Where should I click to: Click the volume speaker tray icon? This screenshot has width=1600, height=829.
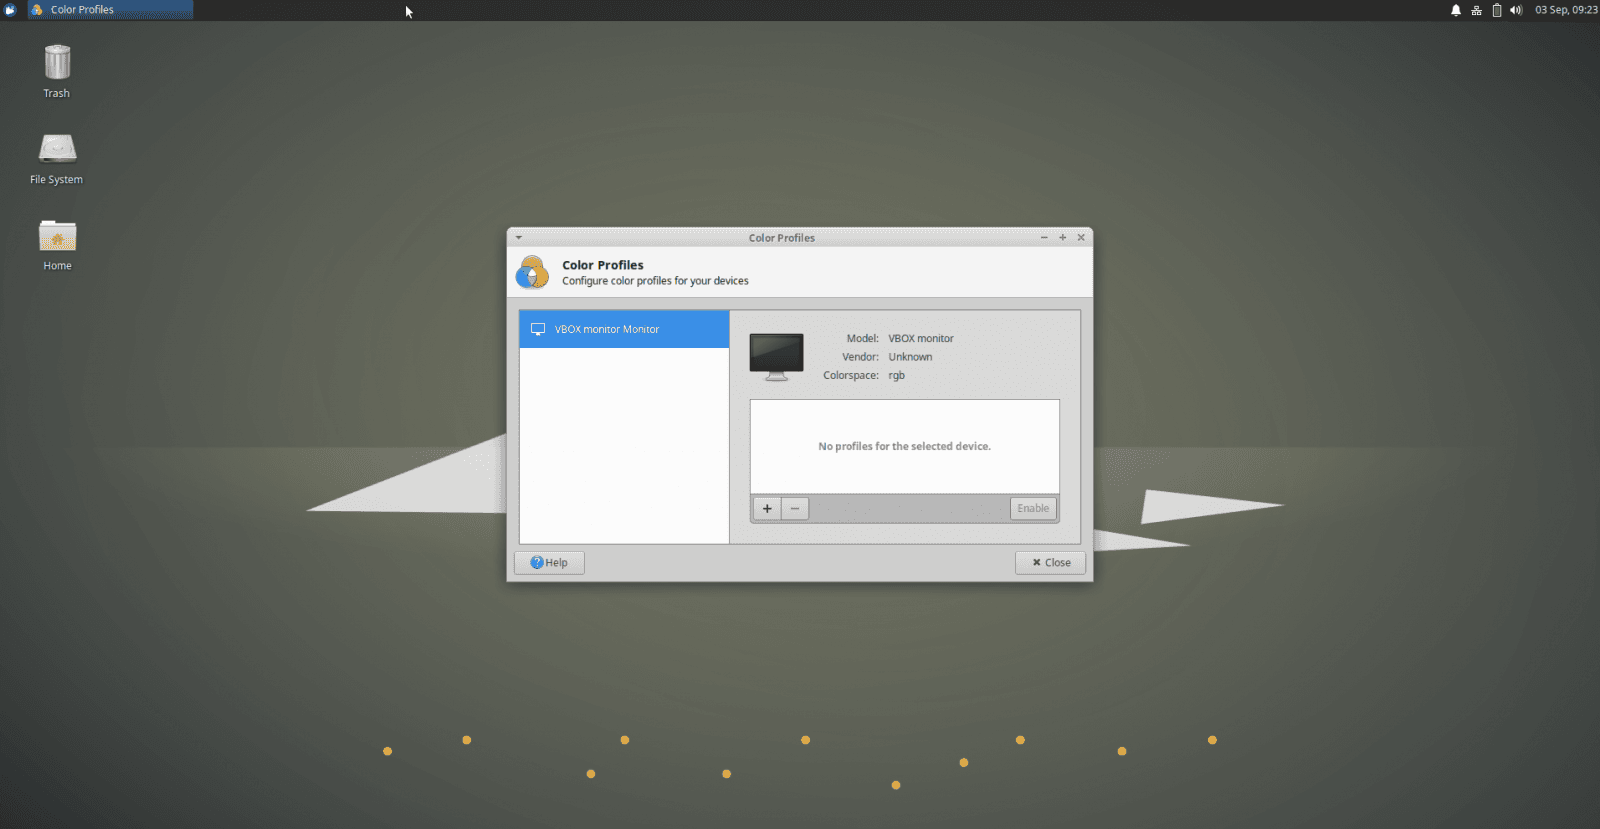click(x=1516, y=10)
